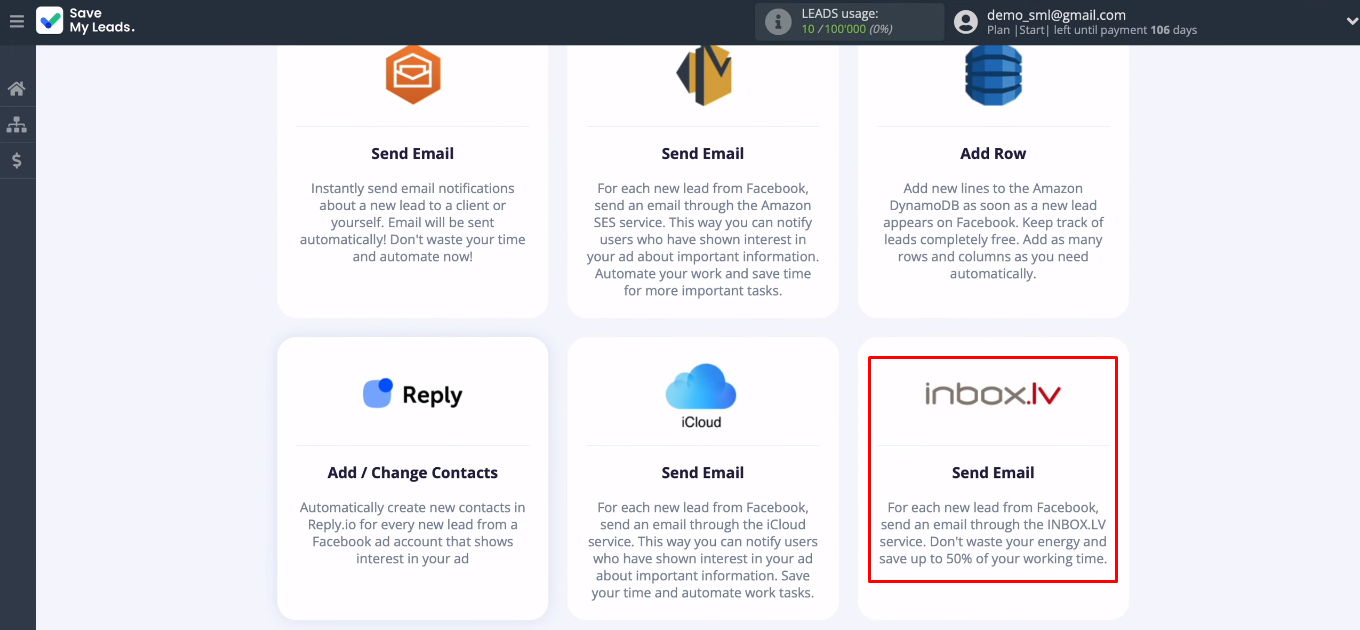1360x630 pixels.
Task: Click the plan payment days text
Action: [x=1092, y=30]
